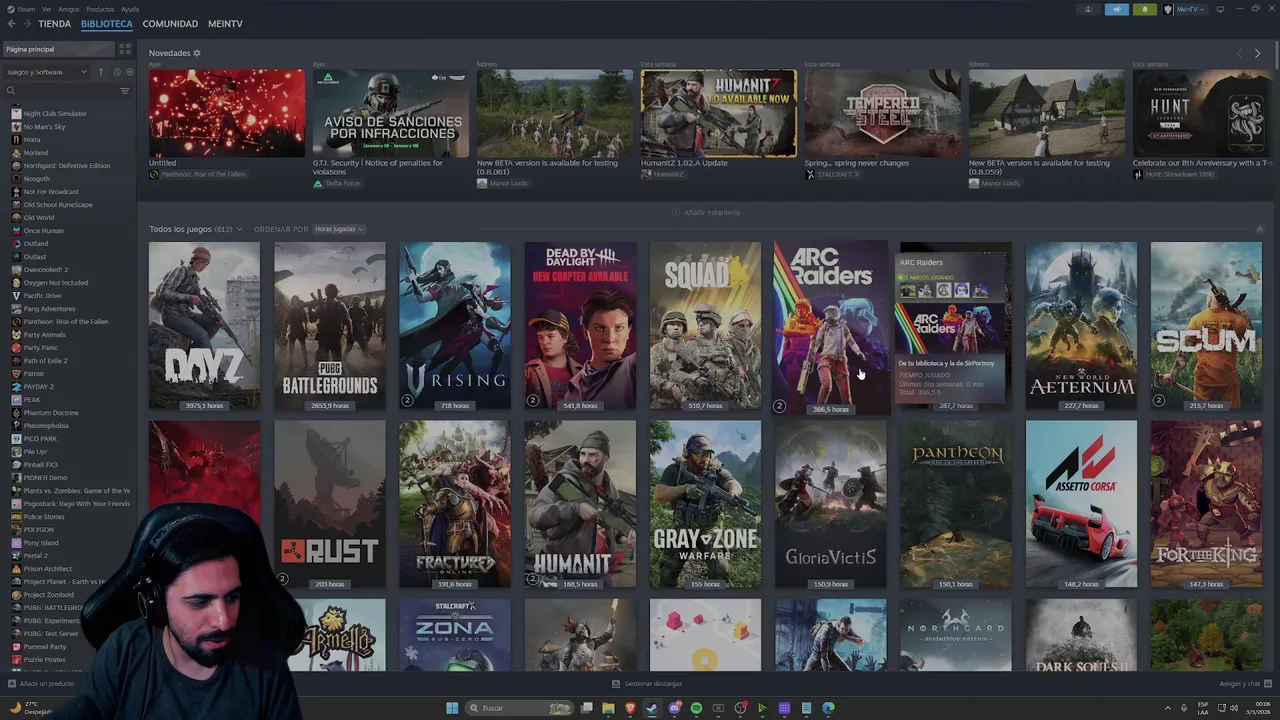Viewport: 1280px width, 720px height.
Task: Open the Dead by Daylight cover
Action: 580,326
